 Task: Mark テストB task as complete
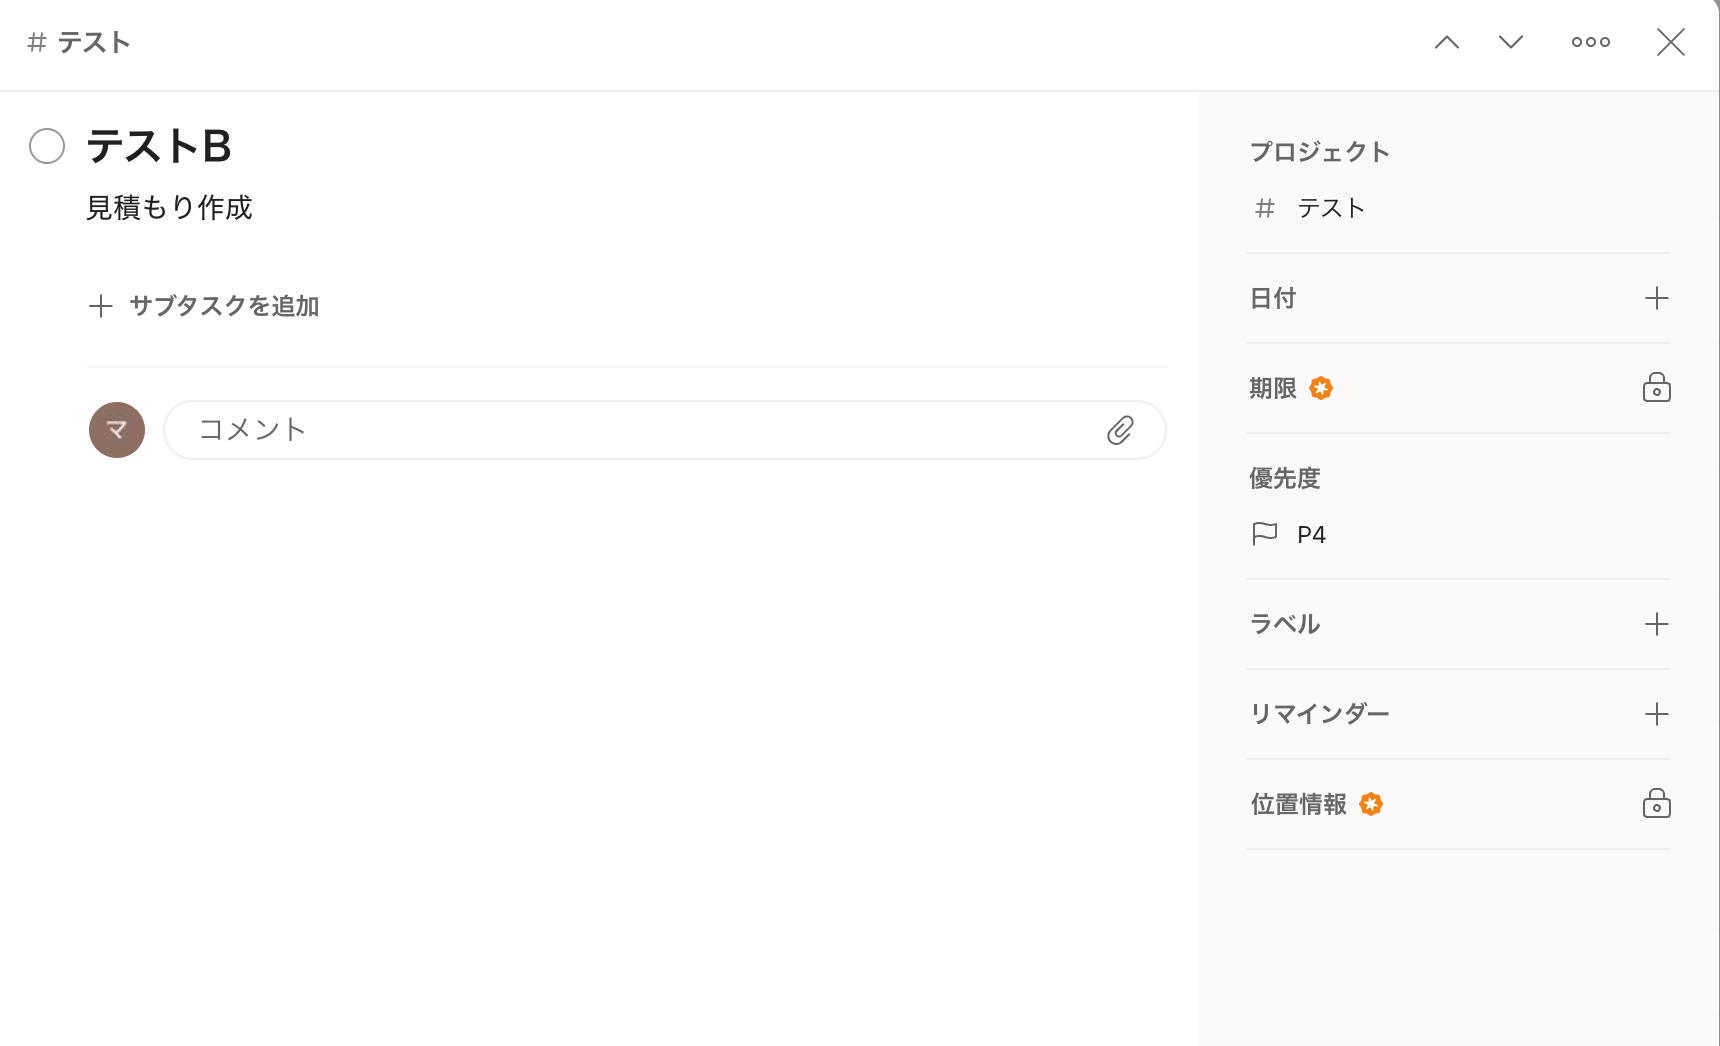(x=47, y=146)
